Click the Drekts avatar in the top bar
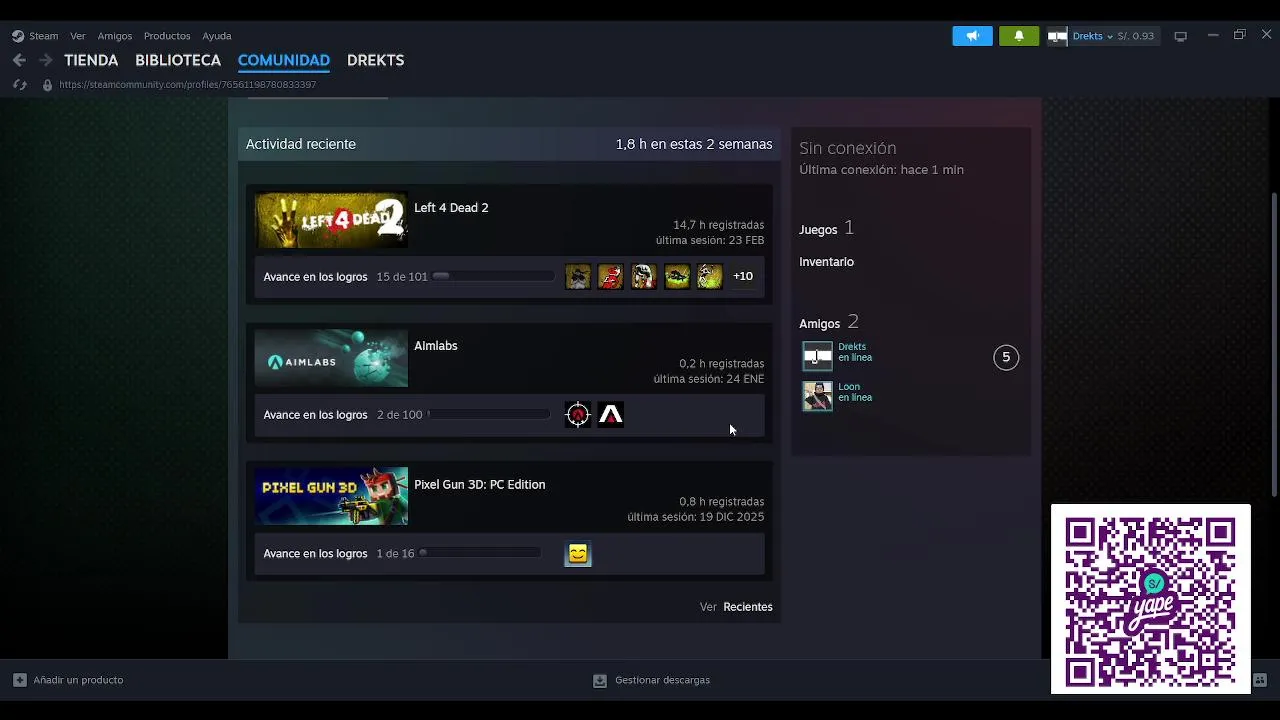 tap(1057, 36)
